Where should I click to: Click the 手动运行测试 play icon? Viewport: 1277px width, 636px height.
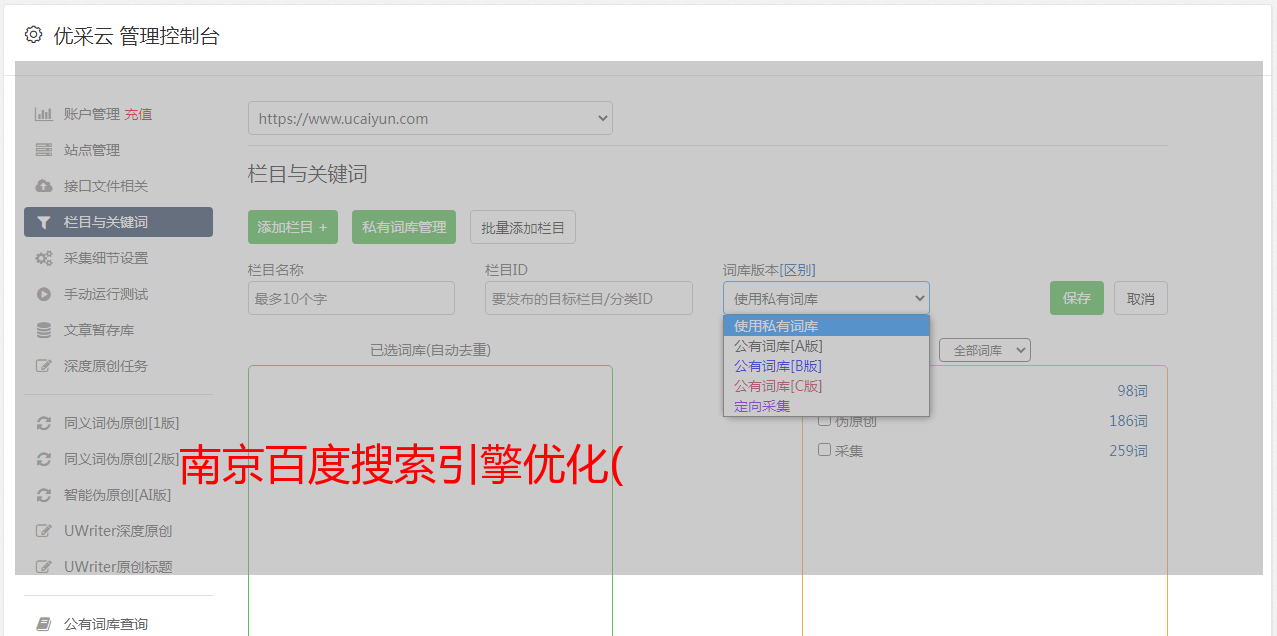point(44,294)
